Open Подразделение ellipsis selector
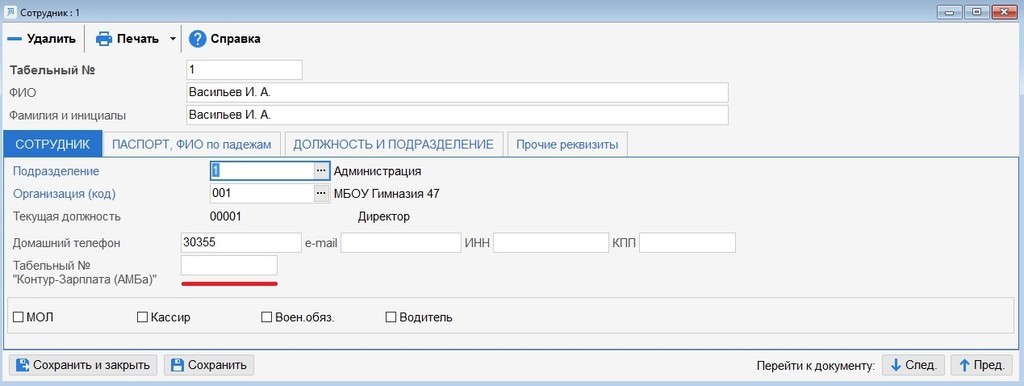 pos(321,171)
